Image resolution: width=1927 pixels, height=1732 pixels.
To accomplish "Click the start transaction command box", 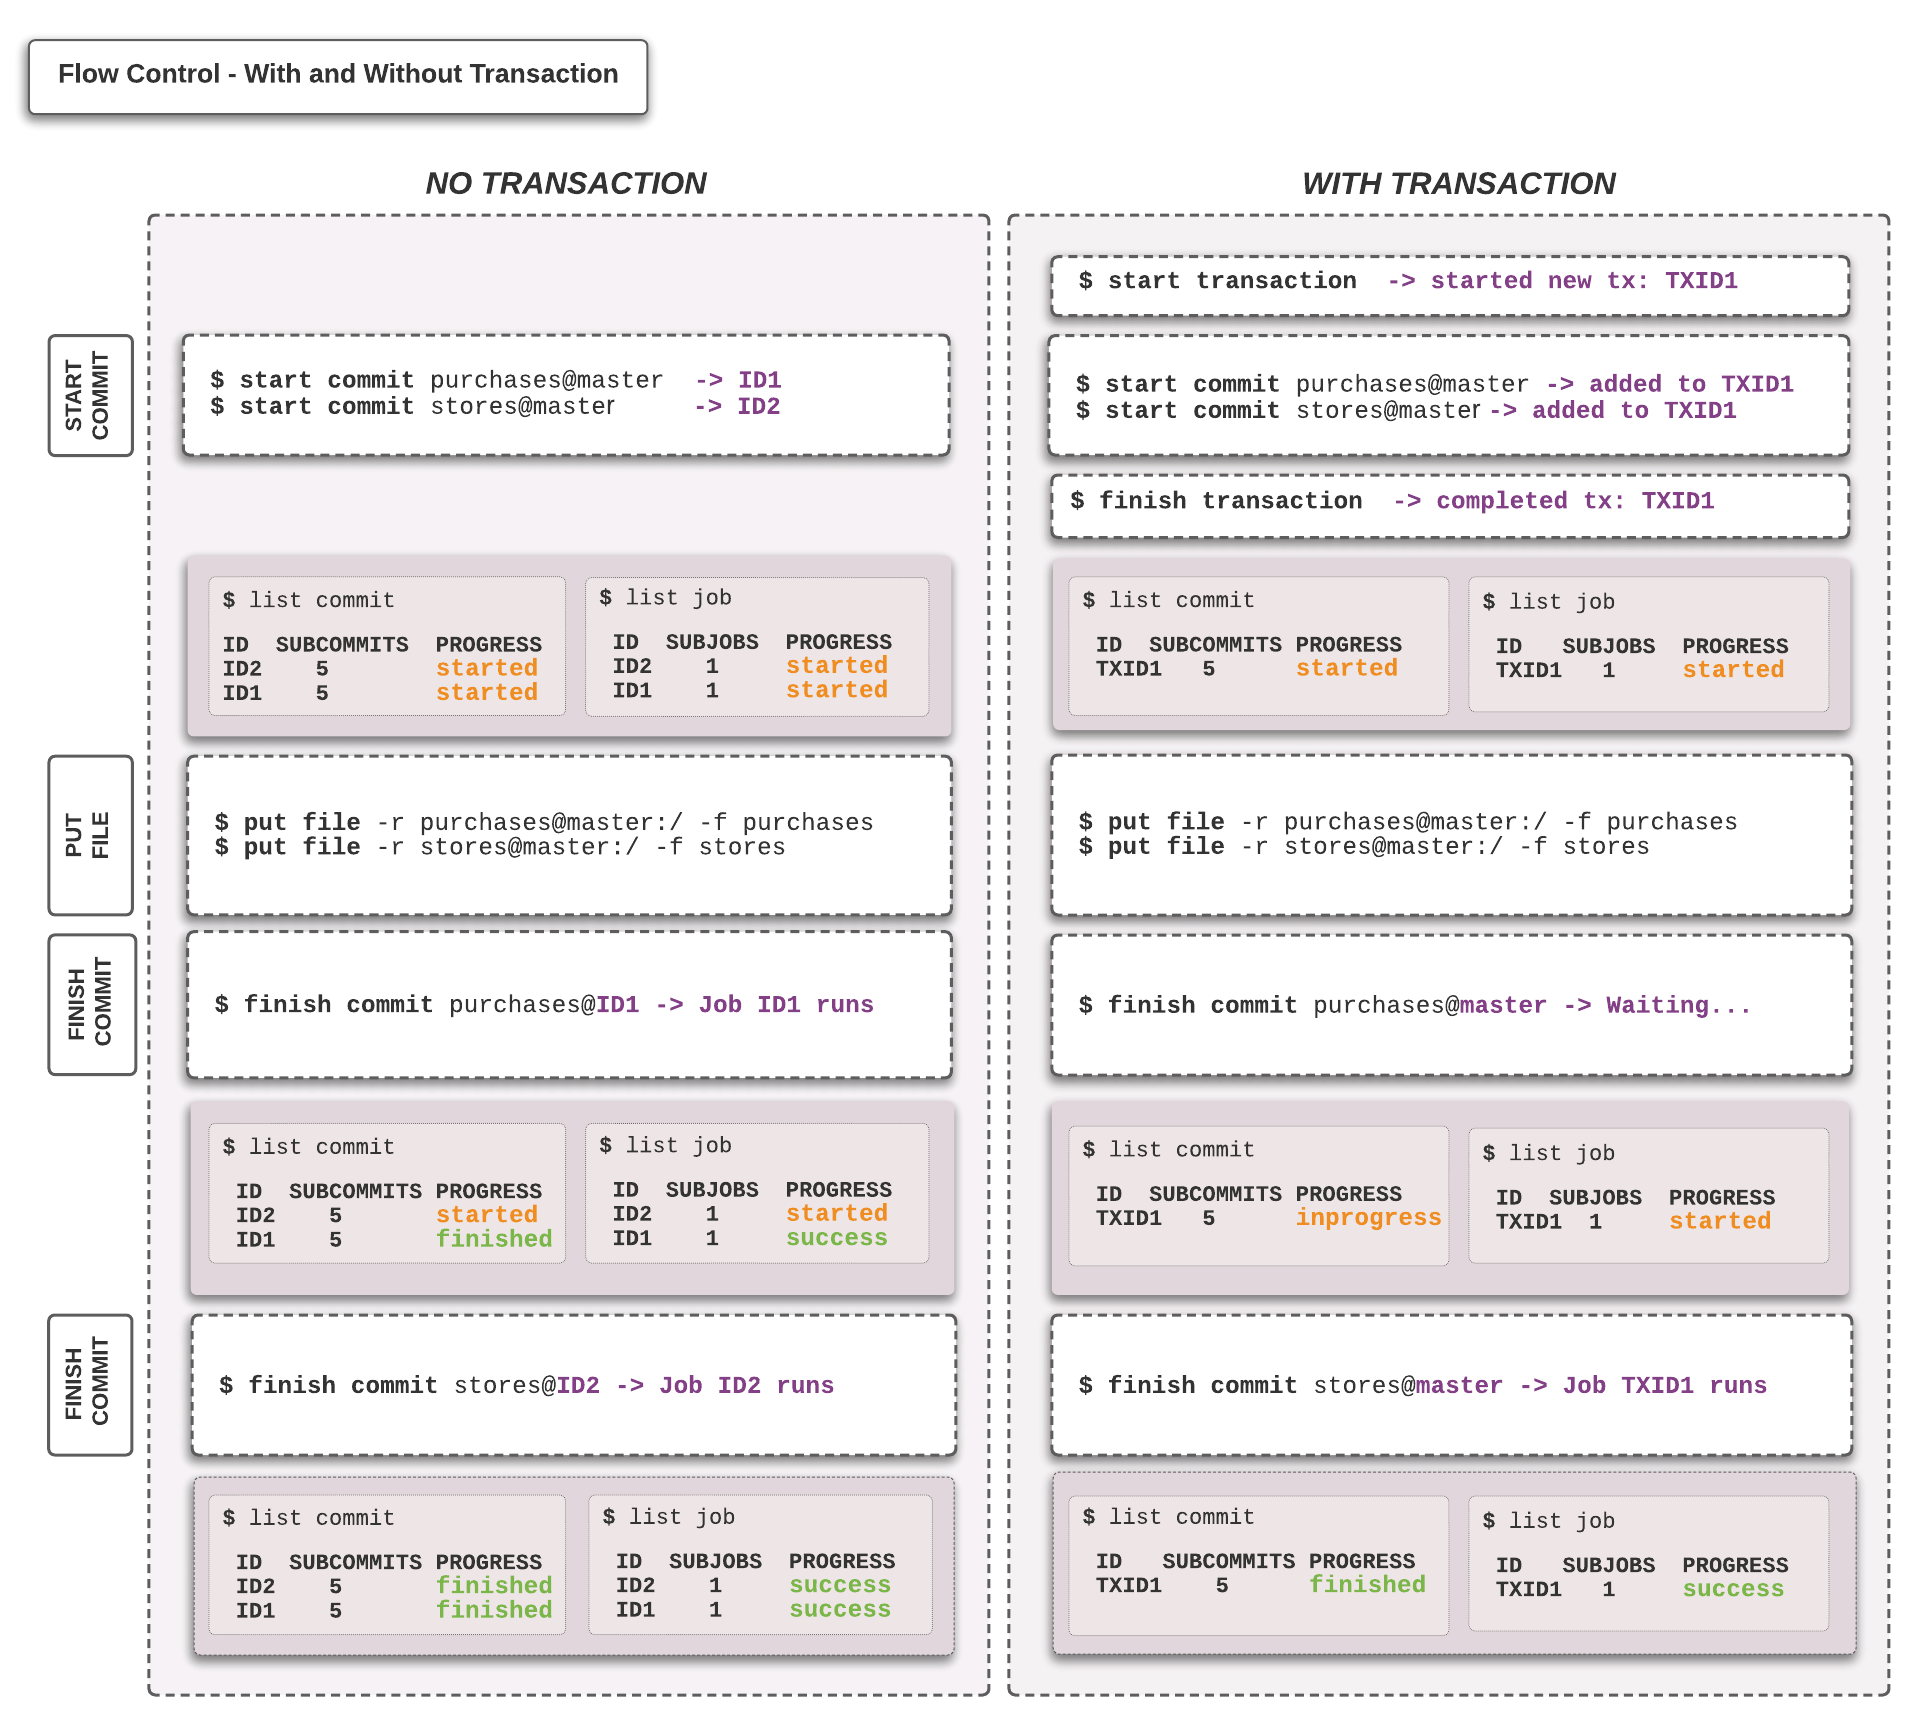I will [x=1449, y=285].
